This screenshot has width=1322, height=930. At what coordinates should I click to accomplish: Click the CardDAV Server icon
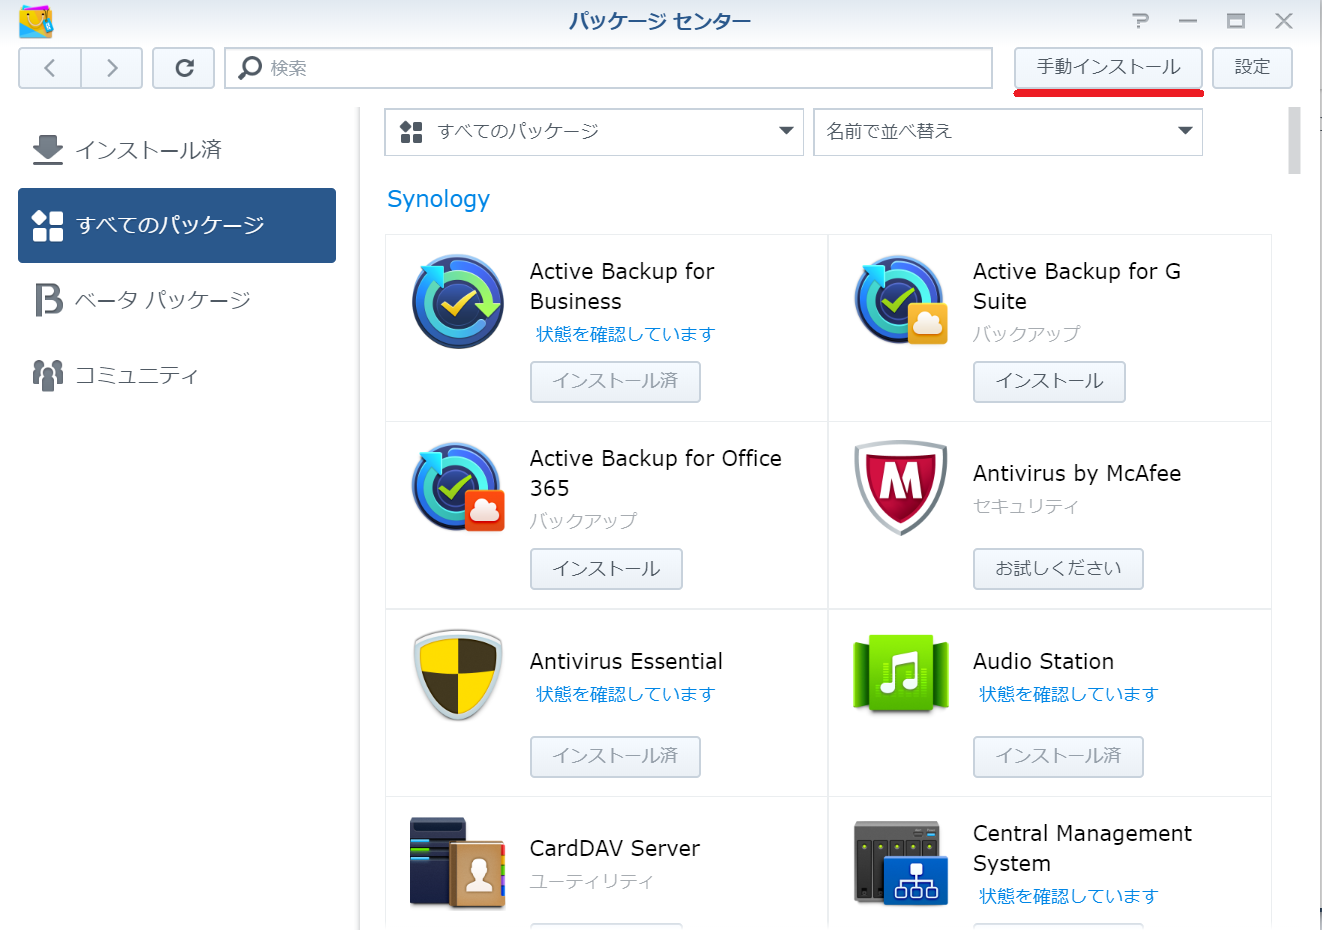(458, 862)
